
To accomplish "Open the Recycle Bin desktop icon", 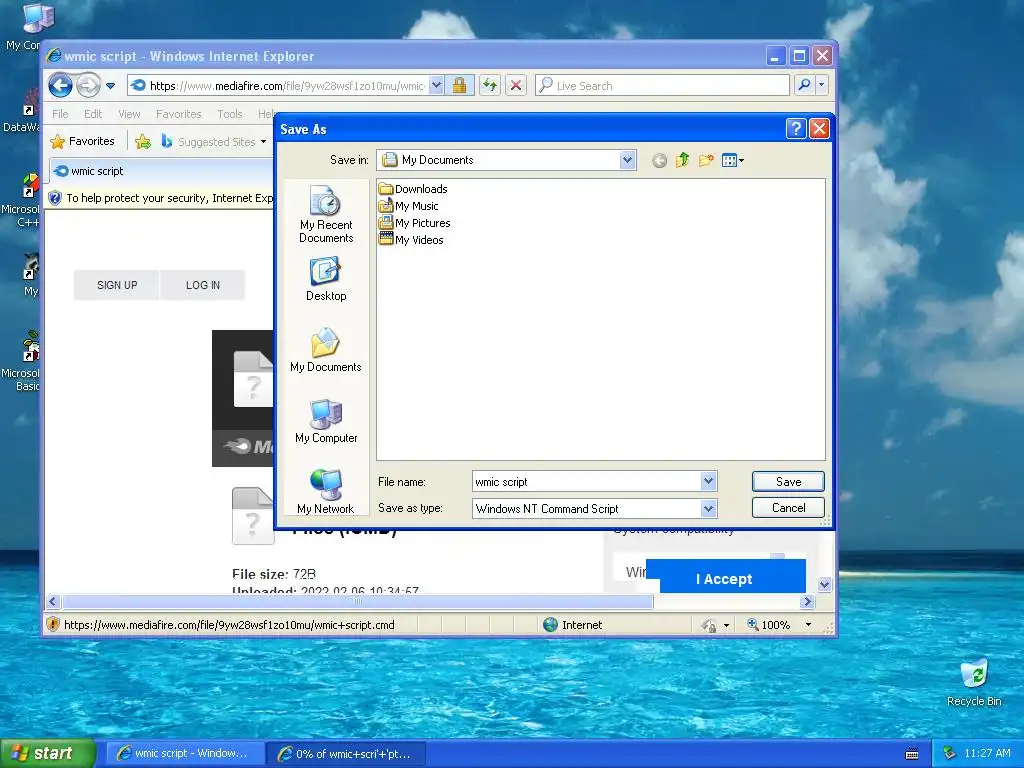I will pos(974,683).
